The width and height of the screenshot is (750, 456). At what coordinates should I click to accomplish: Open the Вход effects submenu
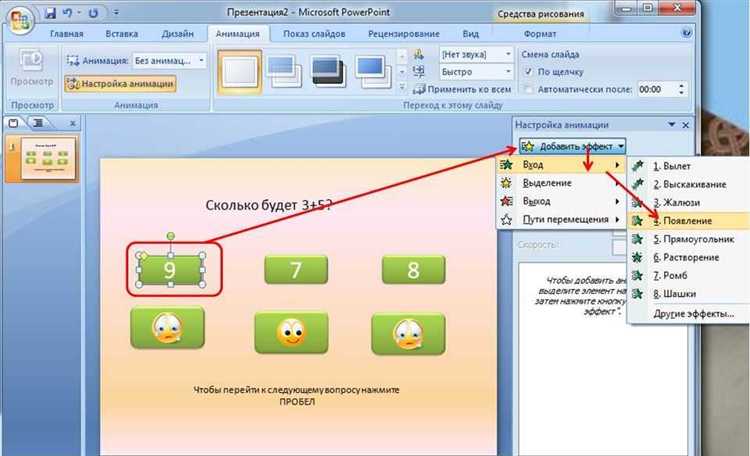pyautogui.click(x=561, y=165)
